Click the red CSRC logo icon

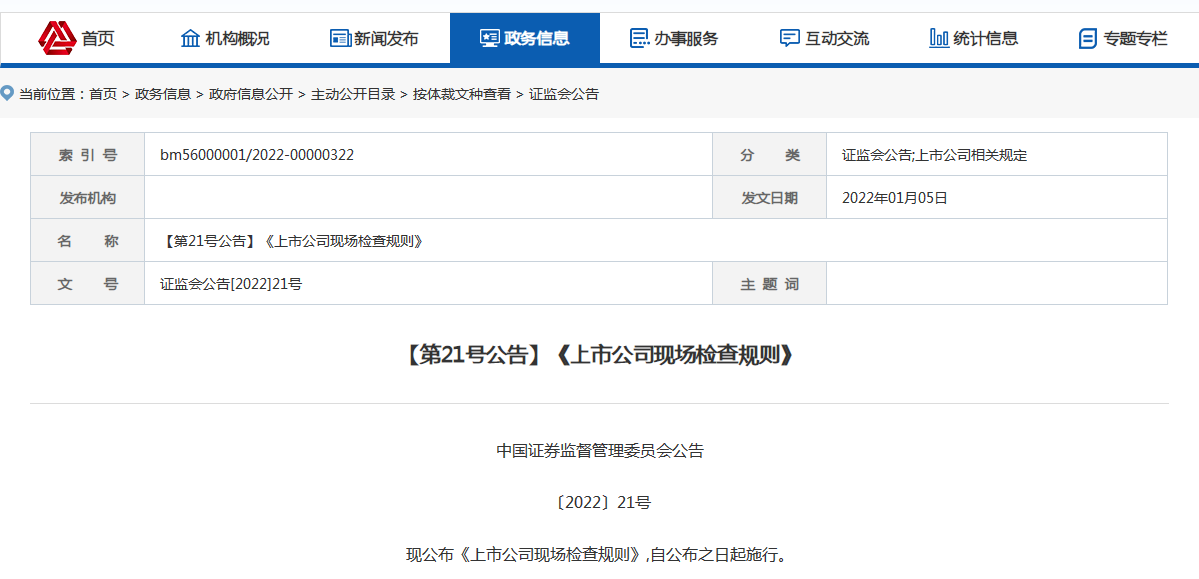[57, 37]
